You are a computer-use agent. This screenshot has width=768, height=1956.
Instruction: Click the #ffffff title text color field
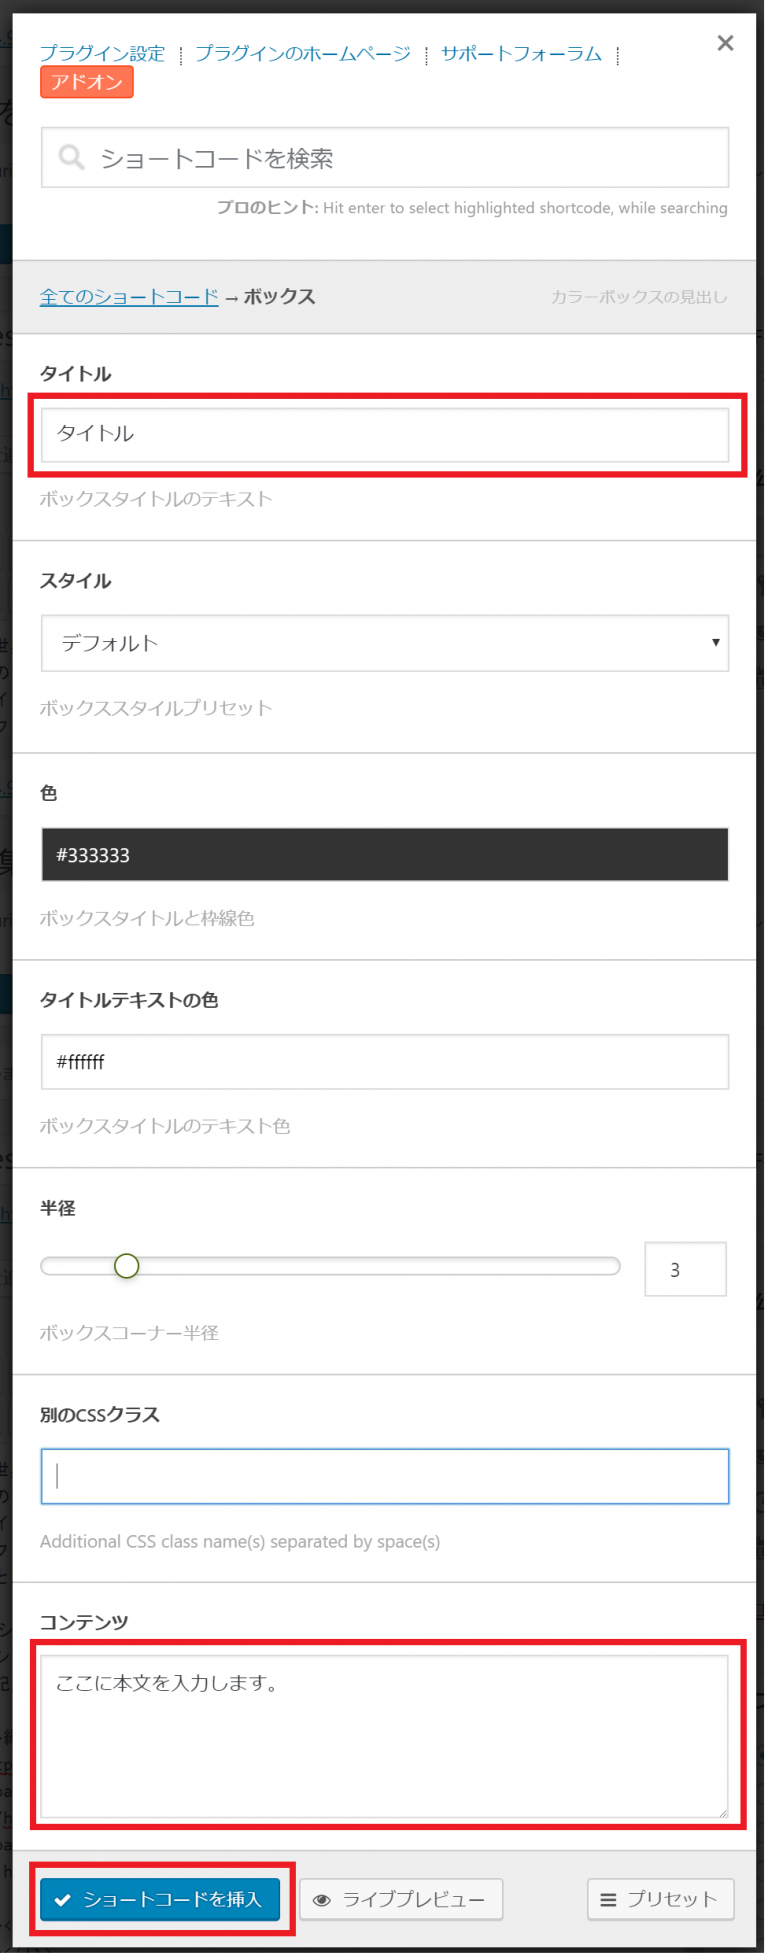coord(384,1062)
